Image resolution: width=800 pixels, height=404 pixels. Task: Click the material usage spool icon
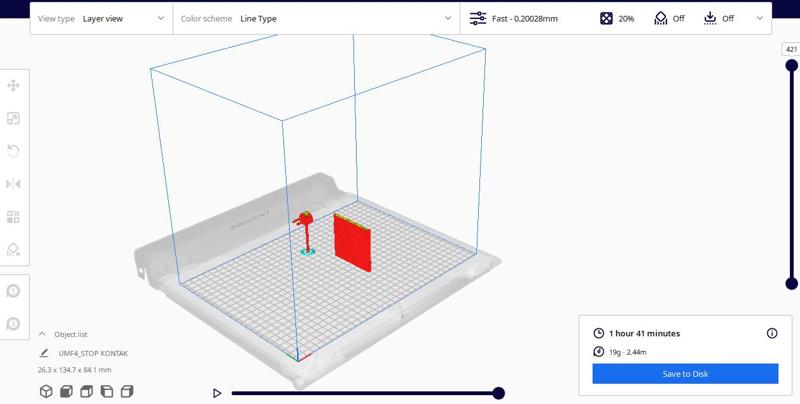click(598, 352)
